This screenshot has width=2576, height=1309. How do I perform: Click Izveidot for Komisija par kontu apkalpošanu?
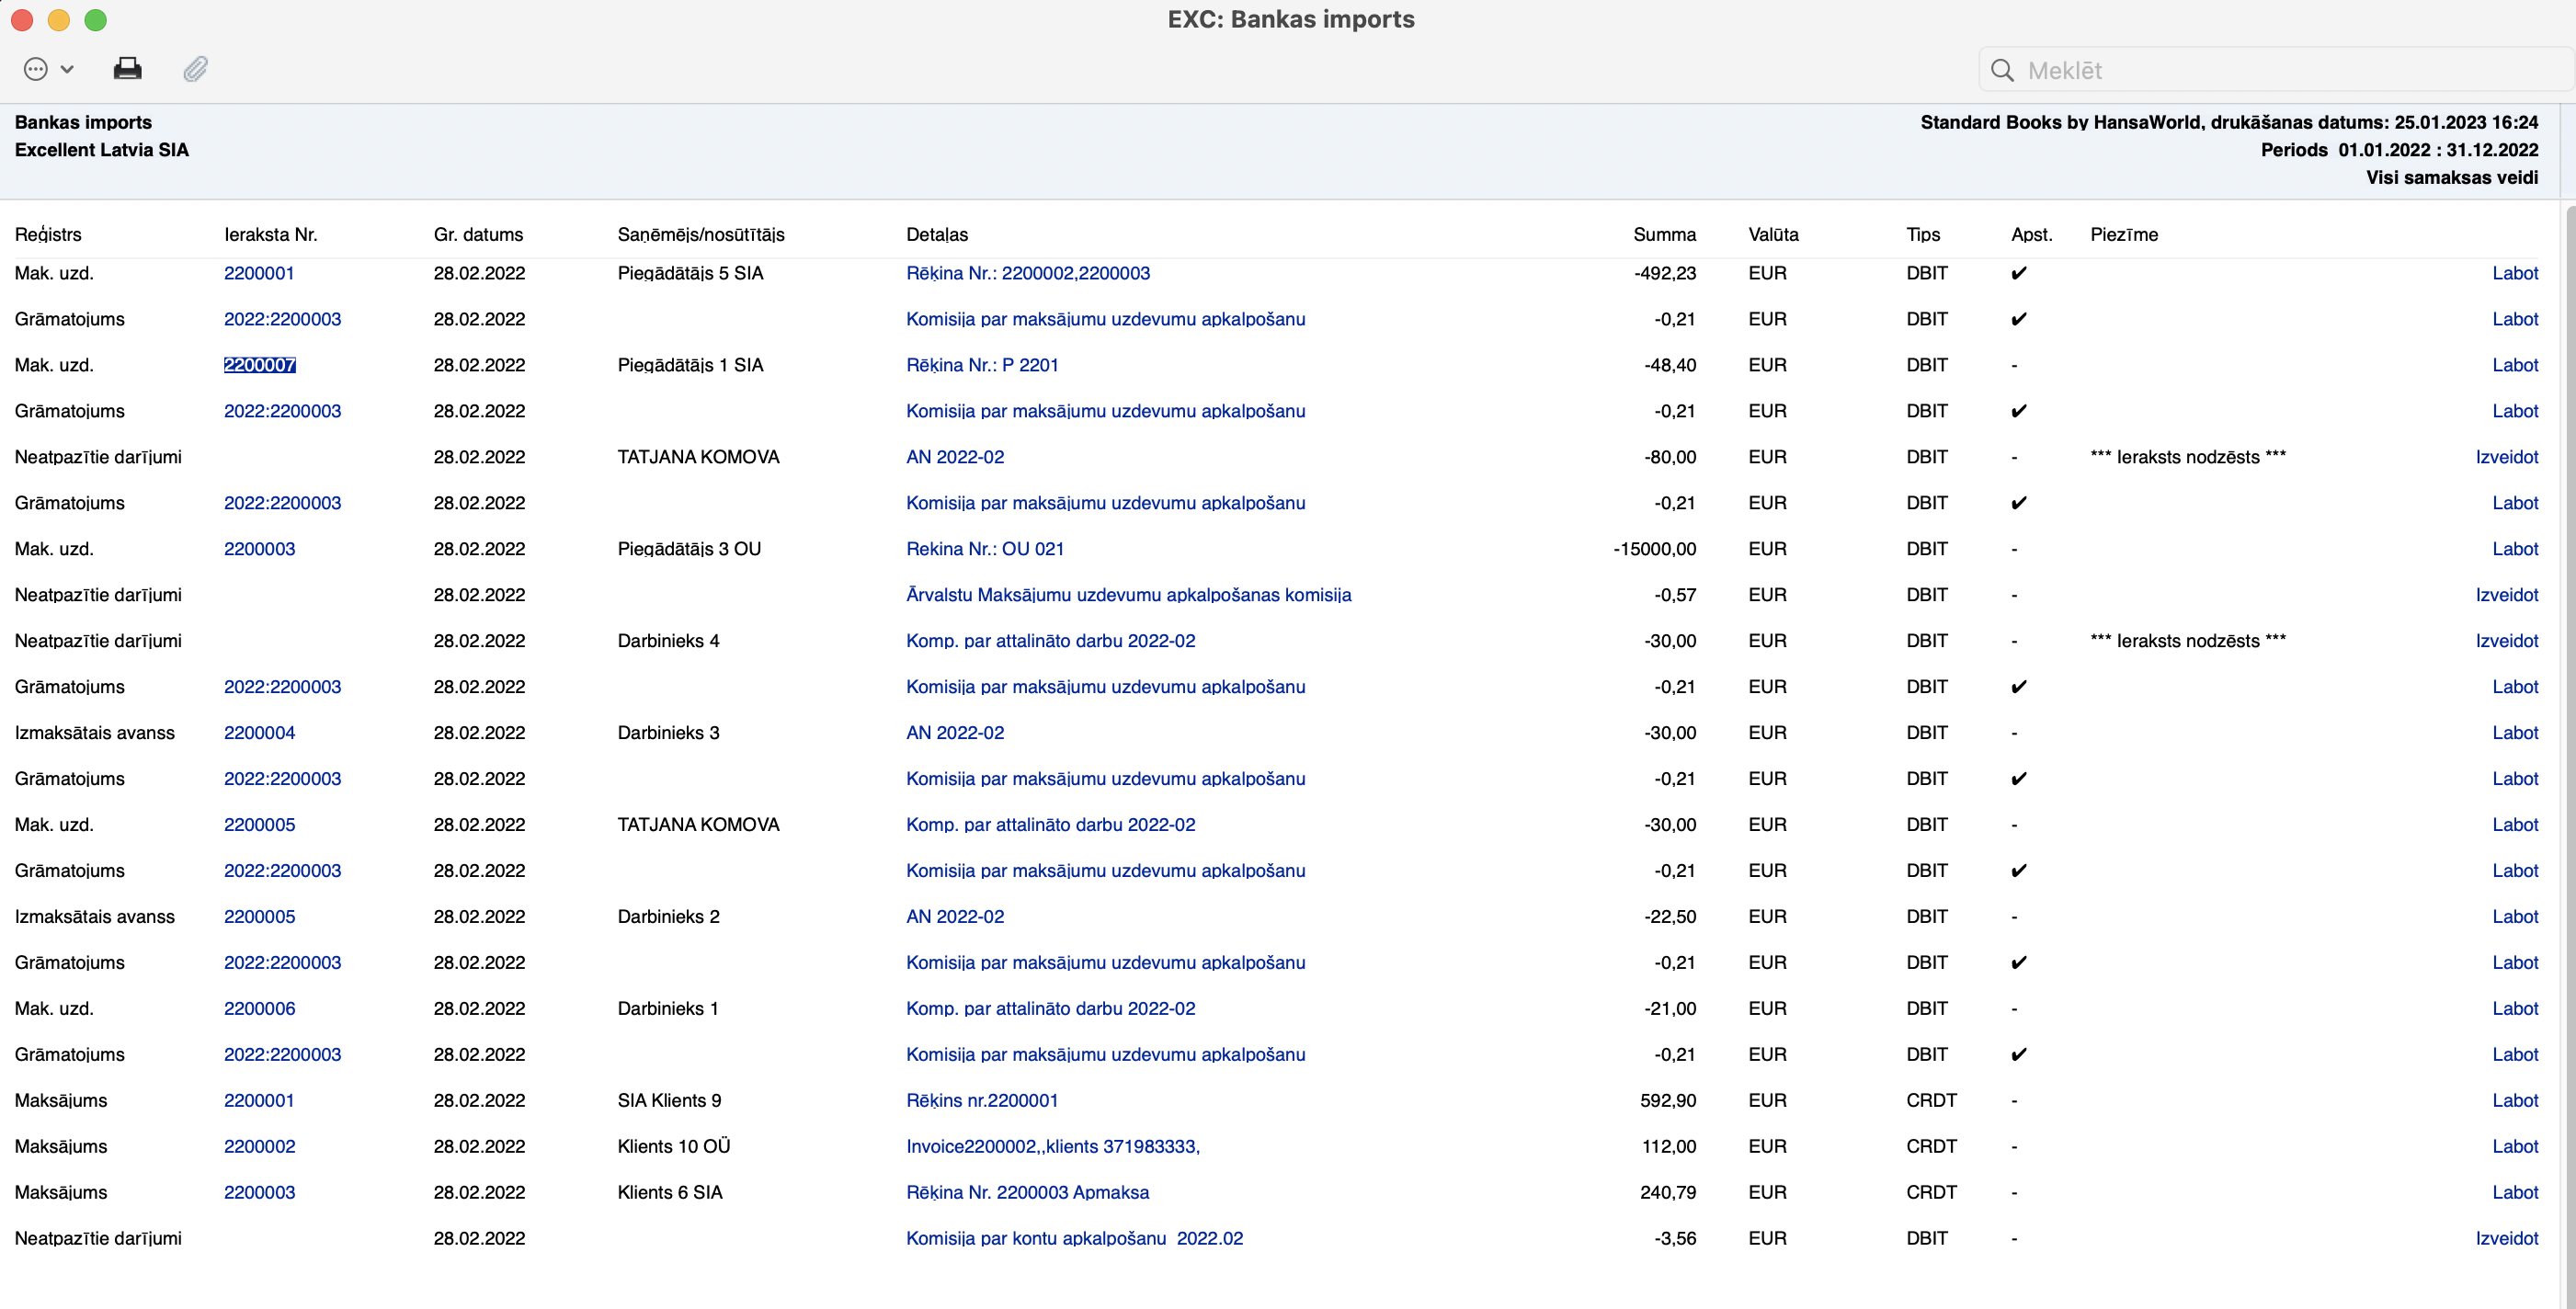click(2506, 1238)
